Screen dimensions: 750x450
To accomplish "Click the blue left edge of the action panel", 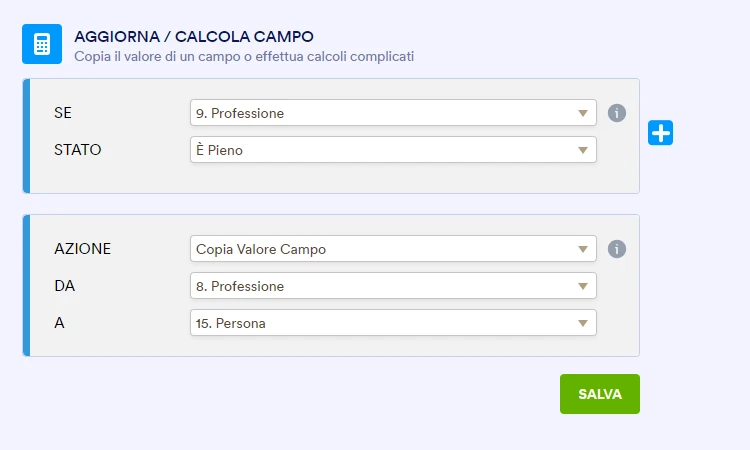I will pos(26,285).
